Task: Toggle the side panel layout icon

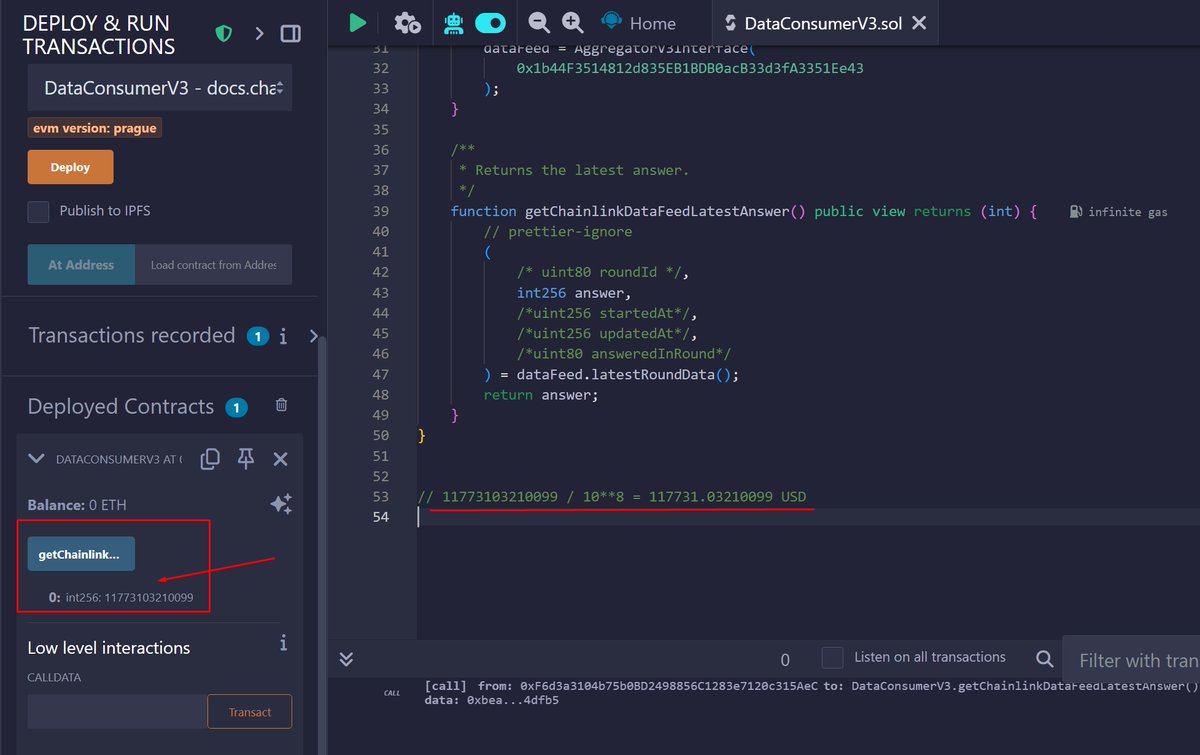Action: 290,34
